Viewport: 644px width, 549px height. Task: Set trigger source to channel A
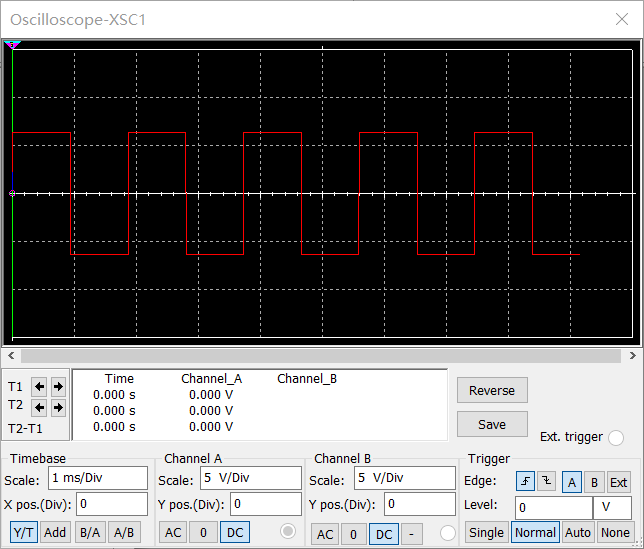[571, 482]
